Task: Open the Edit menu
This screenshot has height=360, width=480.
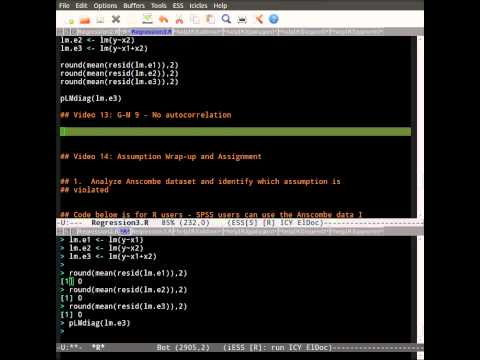Action: (81, 6)
